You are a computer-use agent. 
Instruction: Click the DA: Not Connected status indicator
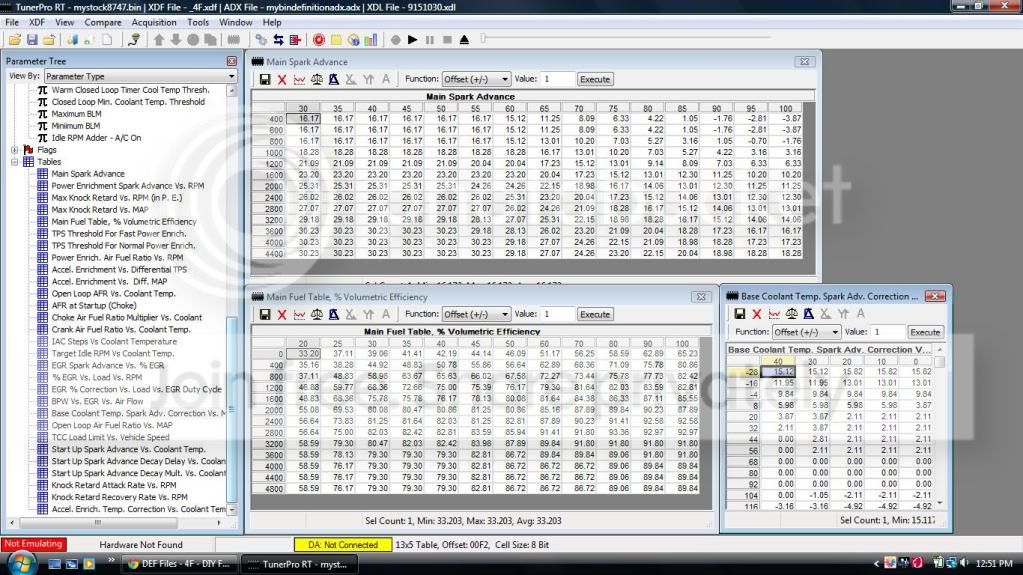tap(343, 544)
